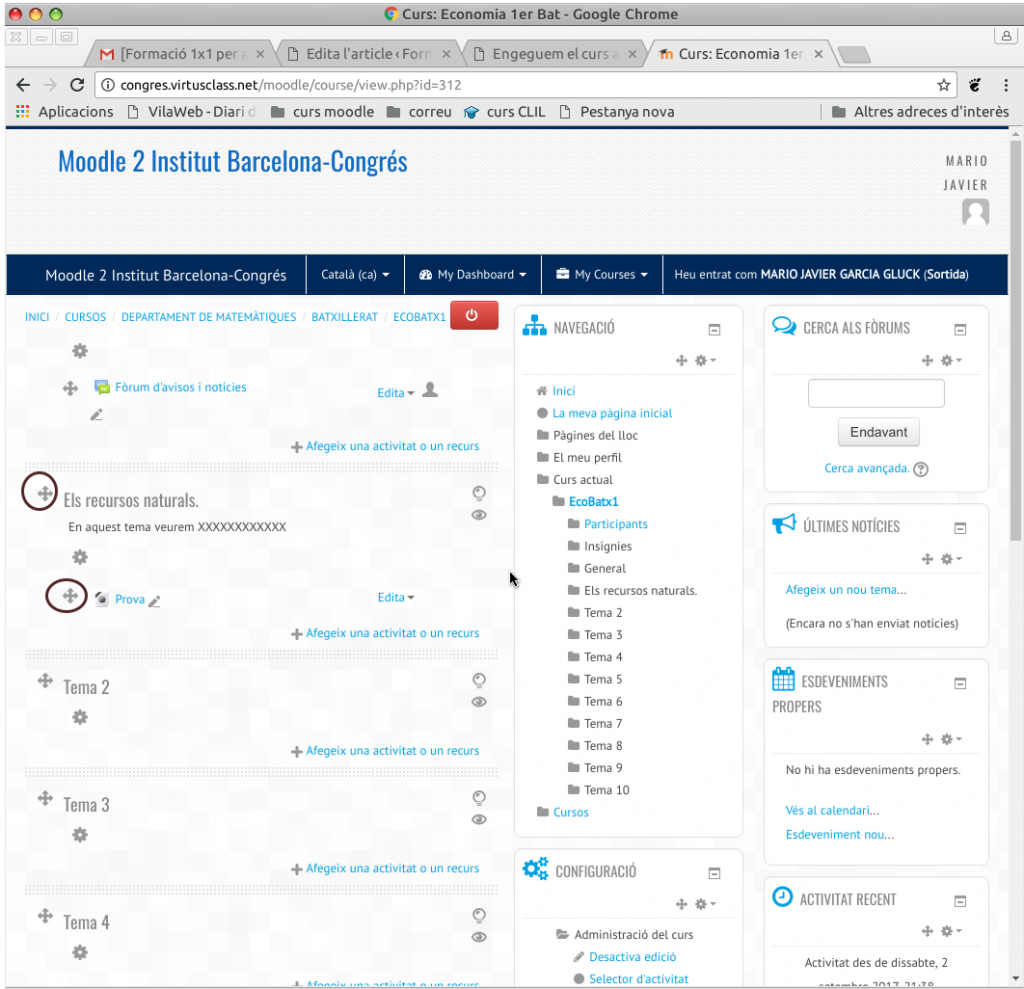Hide Els recursos naturals section with eye icon

[x=479, y=515]
